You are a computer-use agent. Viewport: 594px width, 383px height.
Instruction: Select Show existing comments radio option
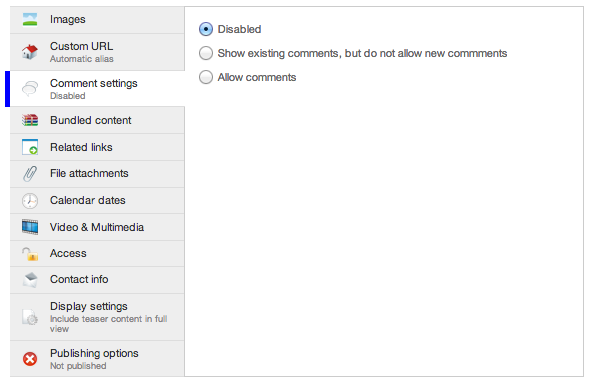[206, 53]
